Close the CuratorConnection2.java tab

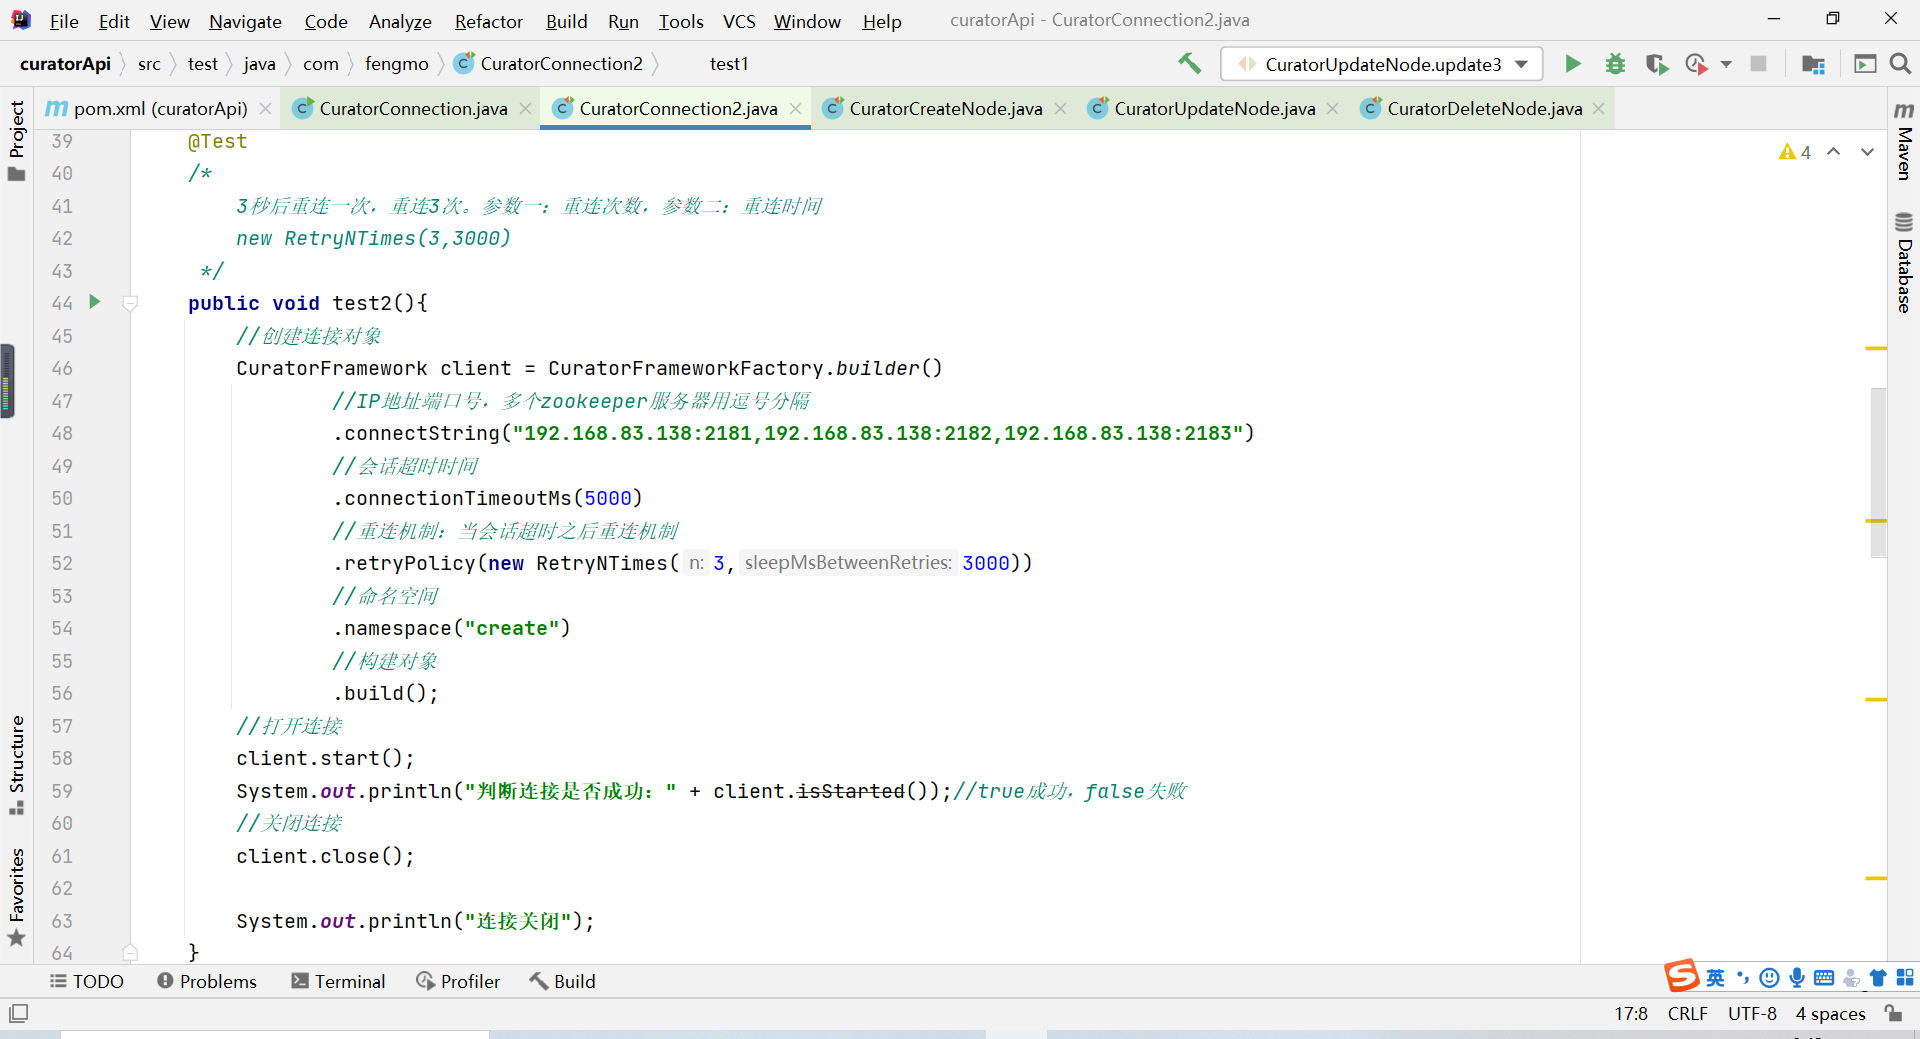[x=795, y=108]
